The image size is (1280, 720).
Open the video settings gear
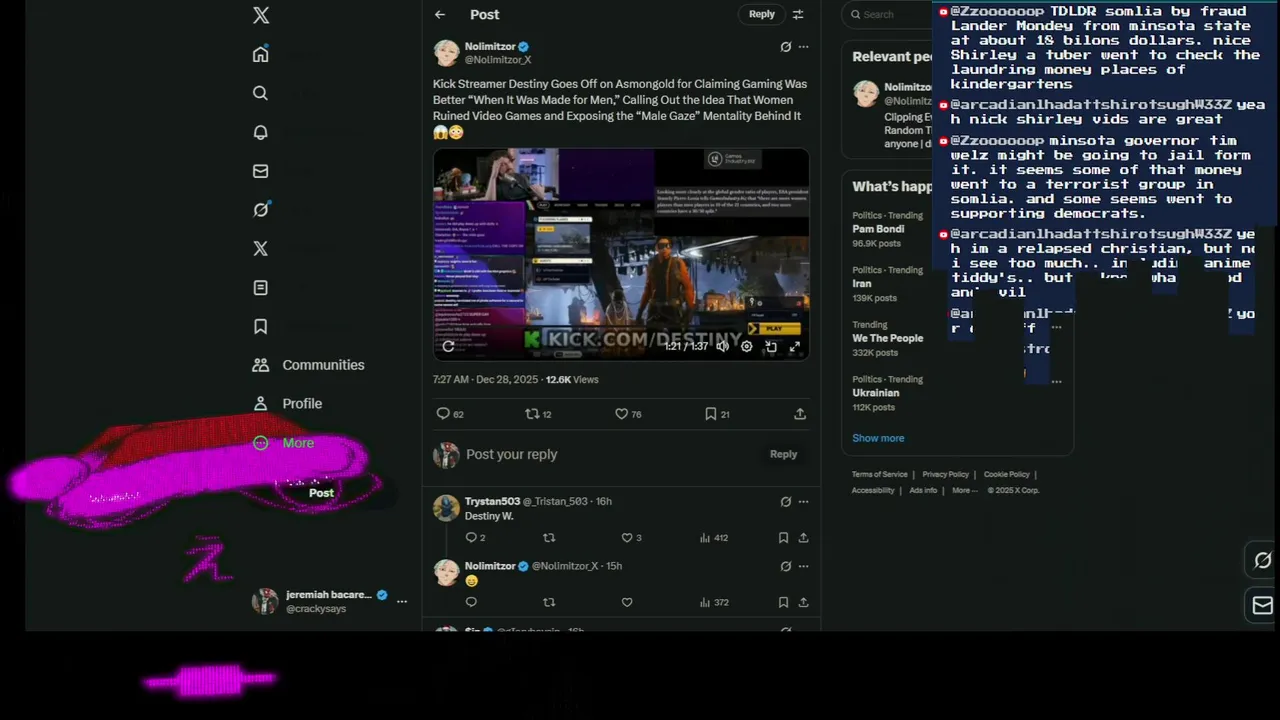point(746,346)
